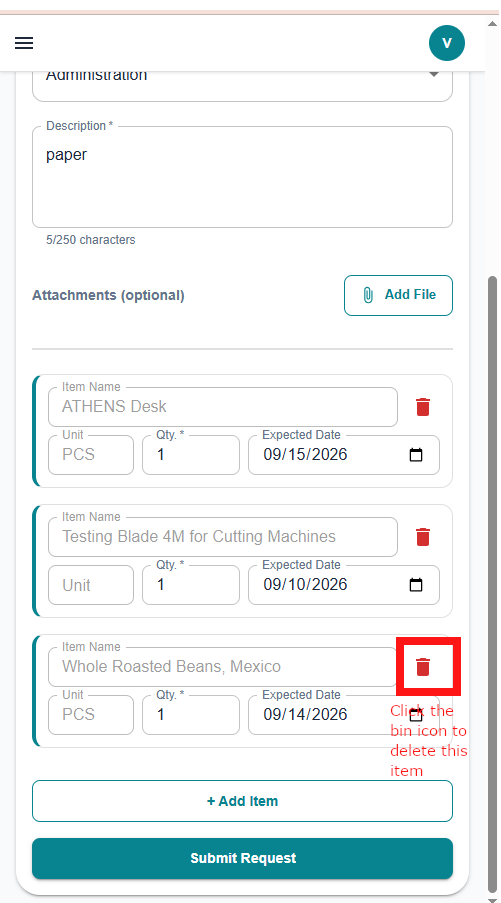Click the + Add Item button
This screenshot has height=903, width=501.
(x=242, y=801)
